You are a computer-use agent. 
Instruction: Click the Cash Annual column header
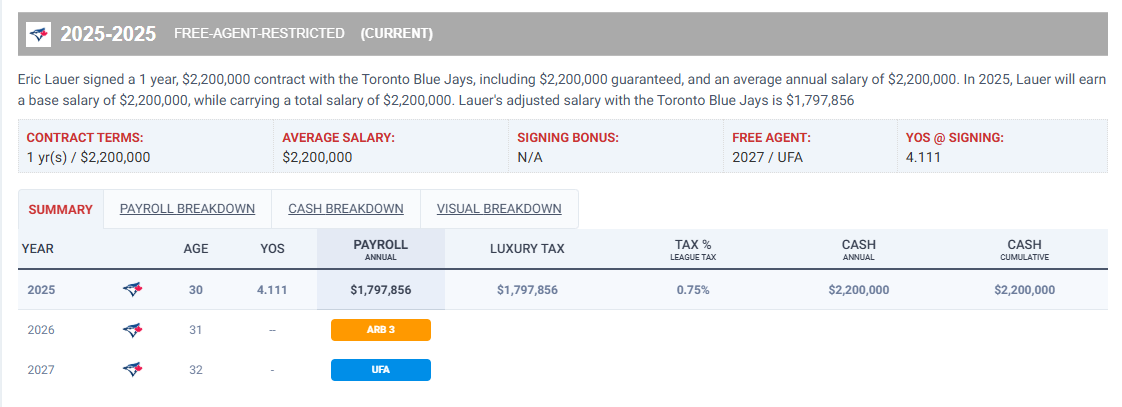(x=858, y=249)
